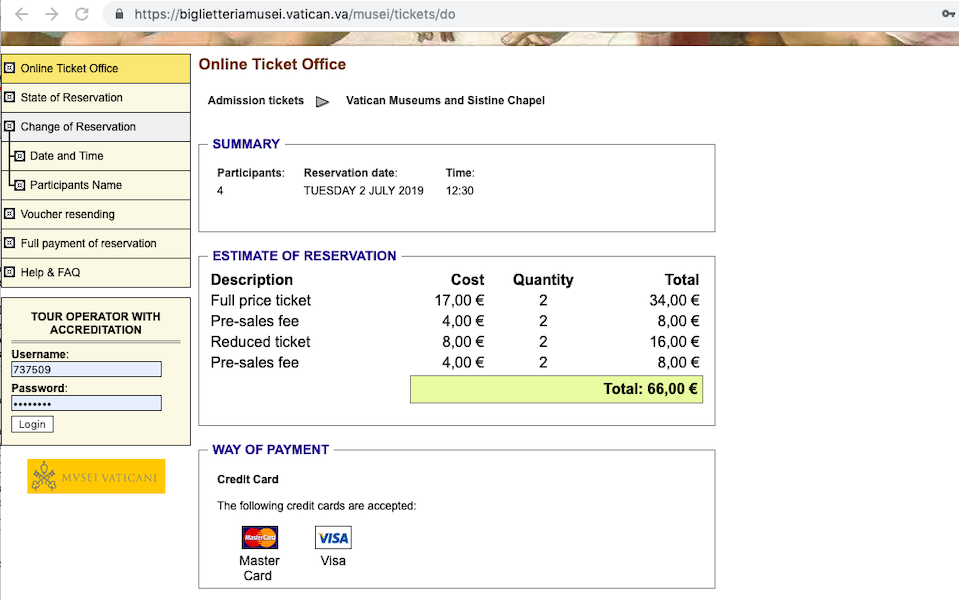This screenshot has width=959, height=600.
Task: Expand the Change of Reservation box icon
Action: point(9,127)
